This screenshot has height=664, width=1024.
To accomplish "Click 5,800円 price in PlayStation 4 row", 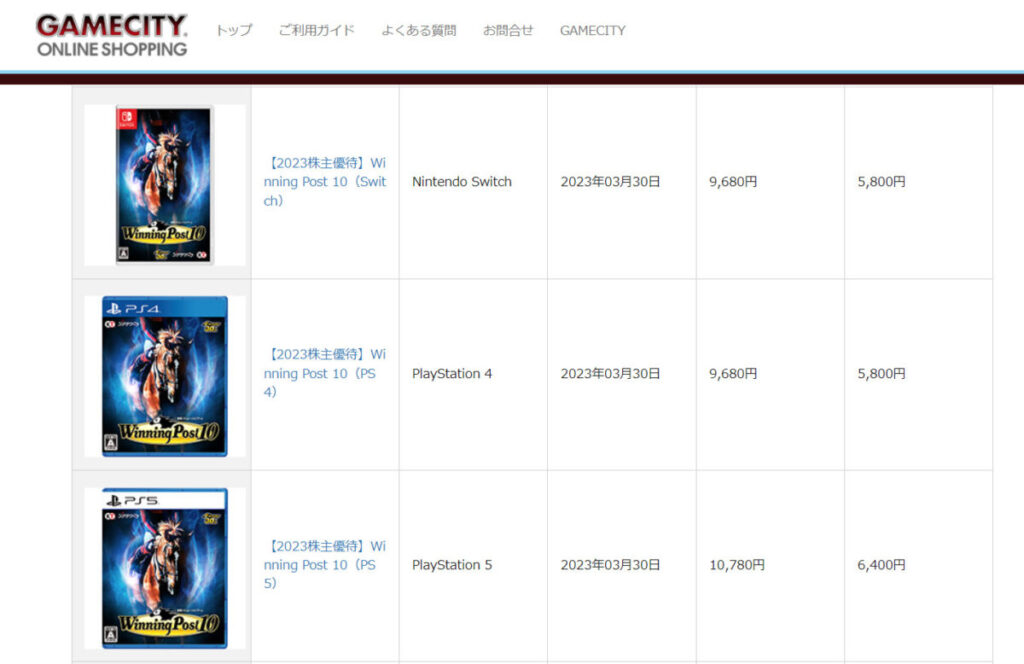I will coord(881,373).
